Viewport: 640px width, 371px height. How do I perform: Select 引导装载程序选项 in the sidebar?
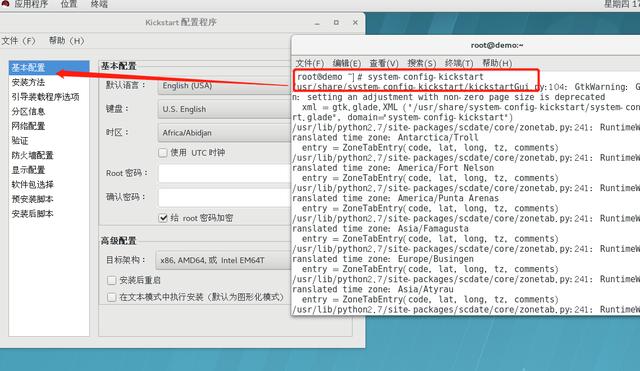49,97
